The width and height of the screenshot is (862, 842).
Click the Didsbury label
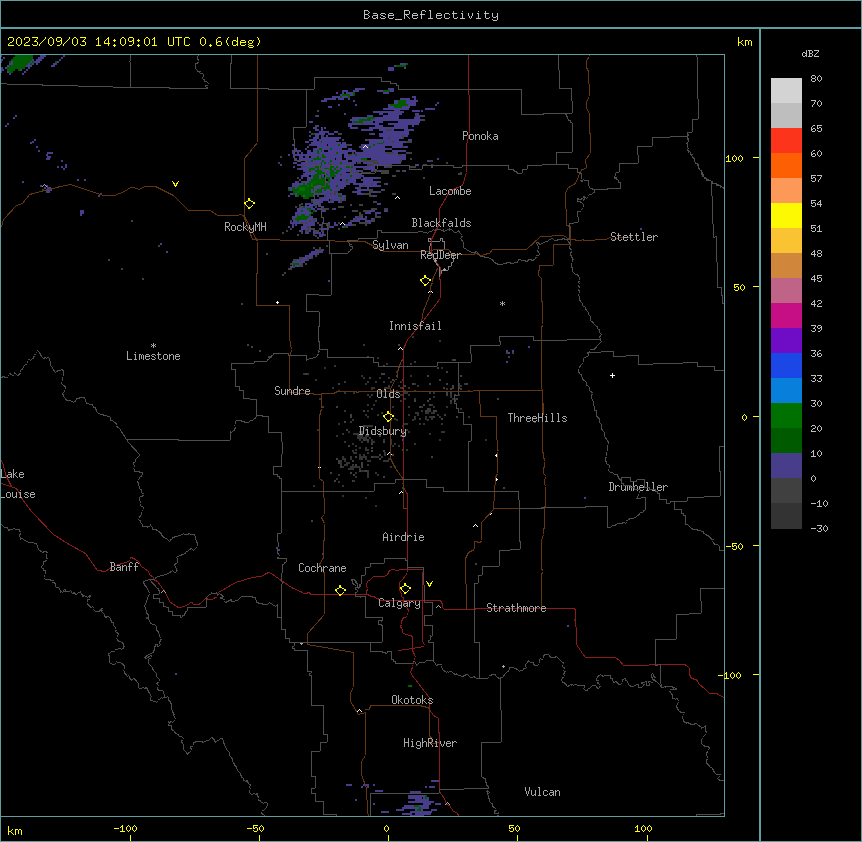pyautogui.click(x=383, y=431)
